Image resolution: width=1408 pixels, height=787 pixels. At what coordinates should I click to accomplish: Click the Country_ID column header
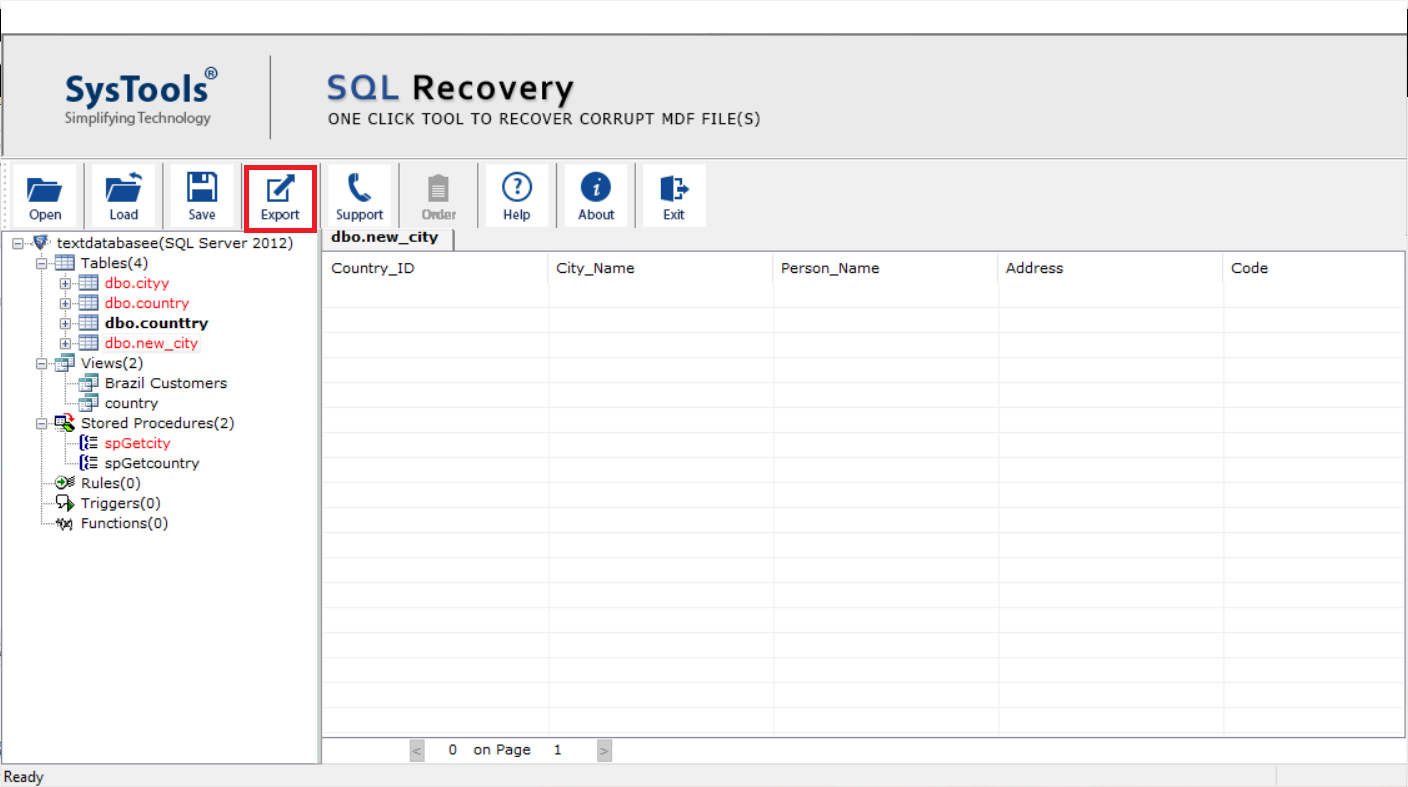tap(373, 268)
